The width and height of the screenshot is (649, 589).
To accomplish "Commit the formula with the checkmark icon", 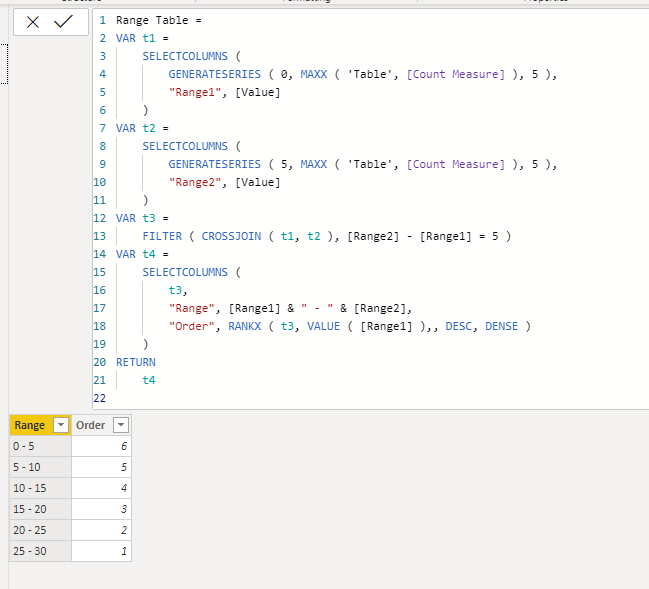I will [63, 22].
